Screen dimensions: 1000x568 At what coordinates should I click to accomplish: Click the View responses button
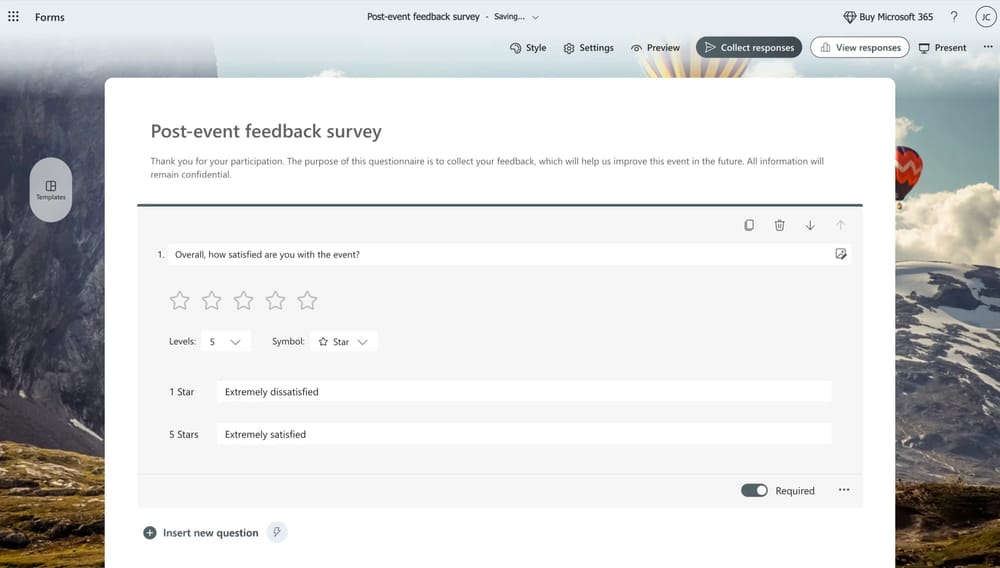[x=859, y=47]
